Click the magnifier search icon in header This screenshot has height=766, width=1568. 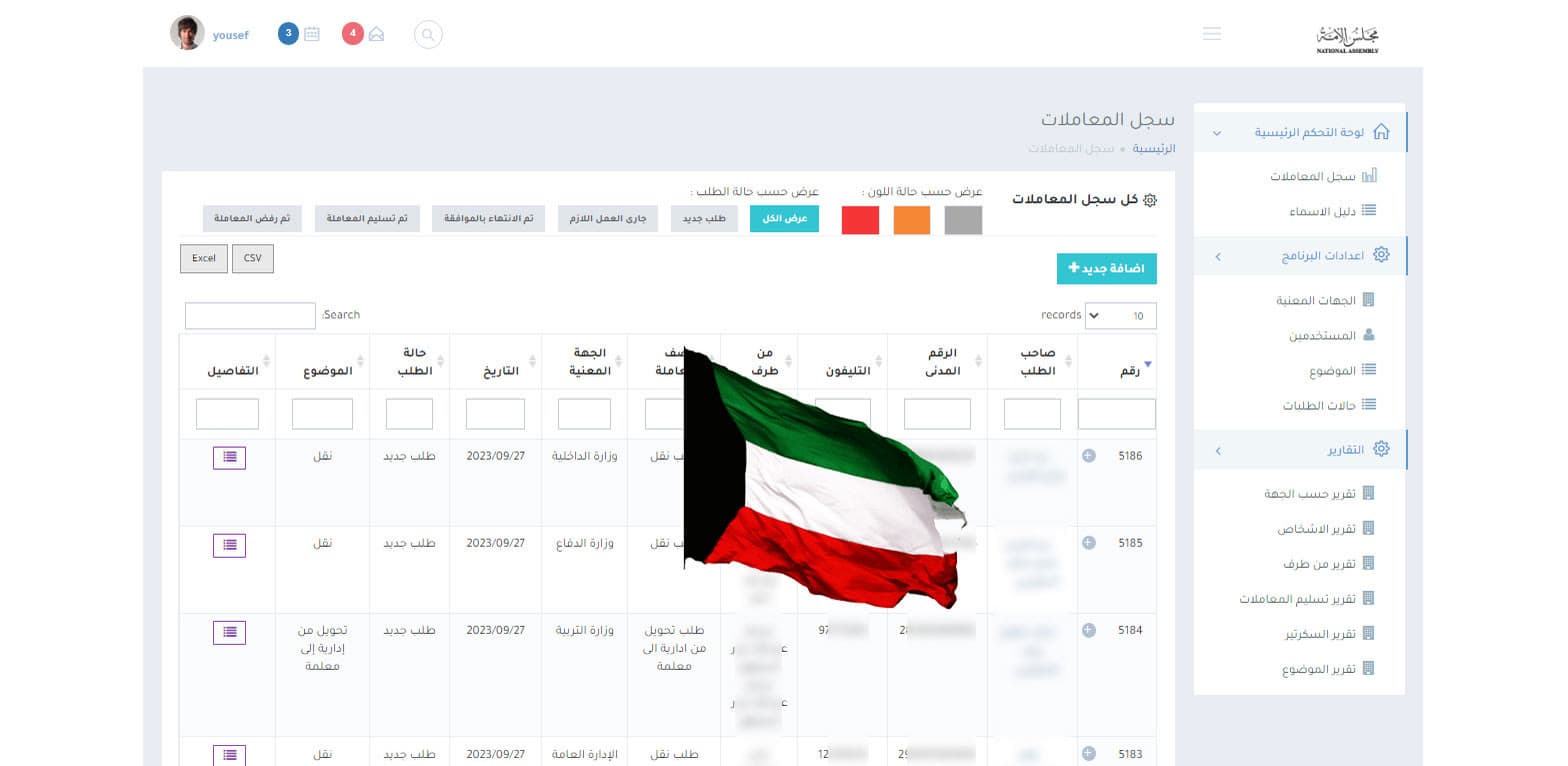(x=428, y=35)
